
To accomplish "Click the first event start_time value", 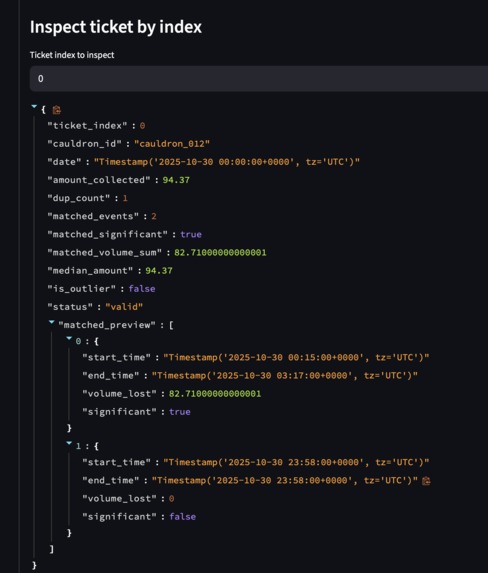I will 296,357.
